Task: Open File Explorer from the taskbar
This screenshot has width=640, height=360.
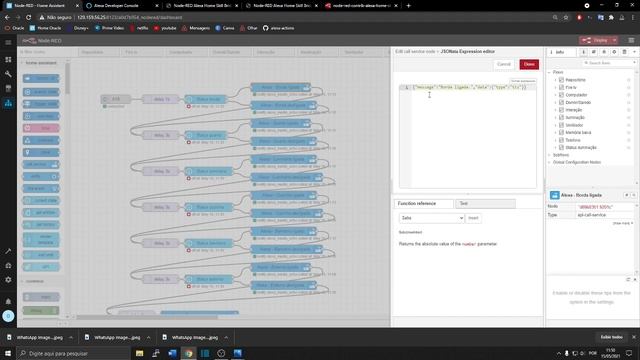Action: tap(140, 353)
